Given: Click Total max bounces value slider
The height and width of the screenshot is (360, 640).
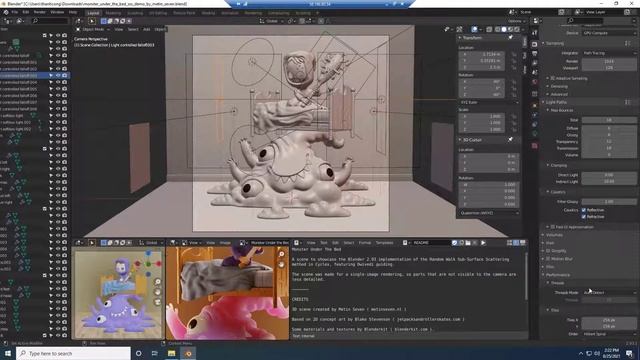Looking at the screenshot, I should click(x=609, y=120).
